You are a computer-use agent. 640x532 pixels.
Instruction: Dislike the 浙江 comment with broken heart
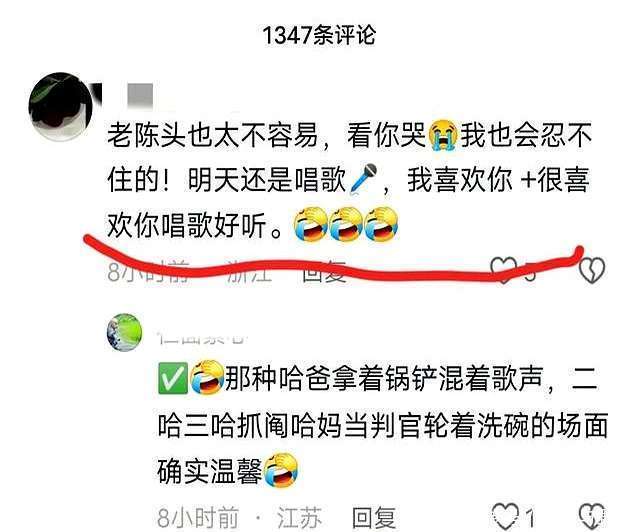592,270
